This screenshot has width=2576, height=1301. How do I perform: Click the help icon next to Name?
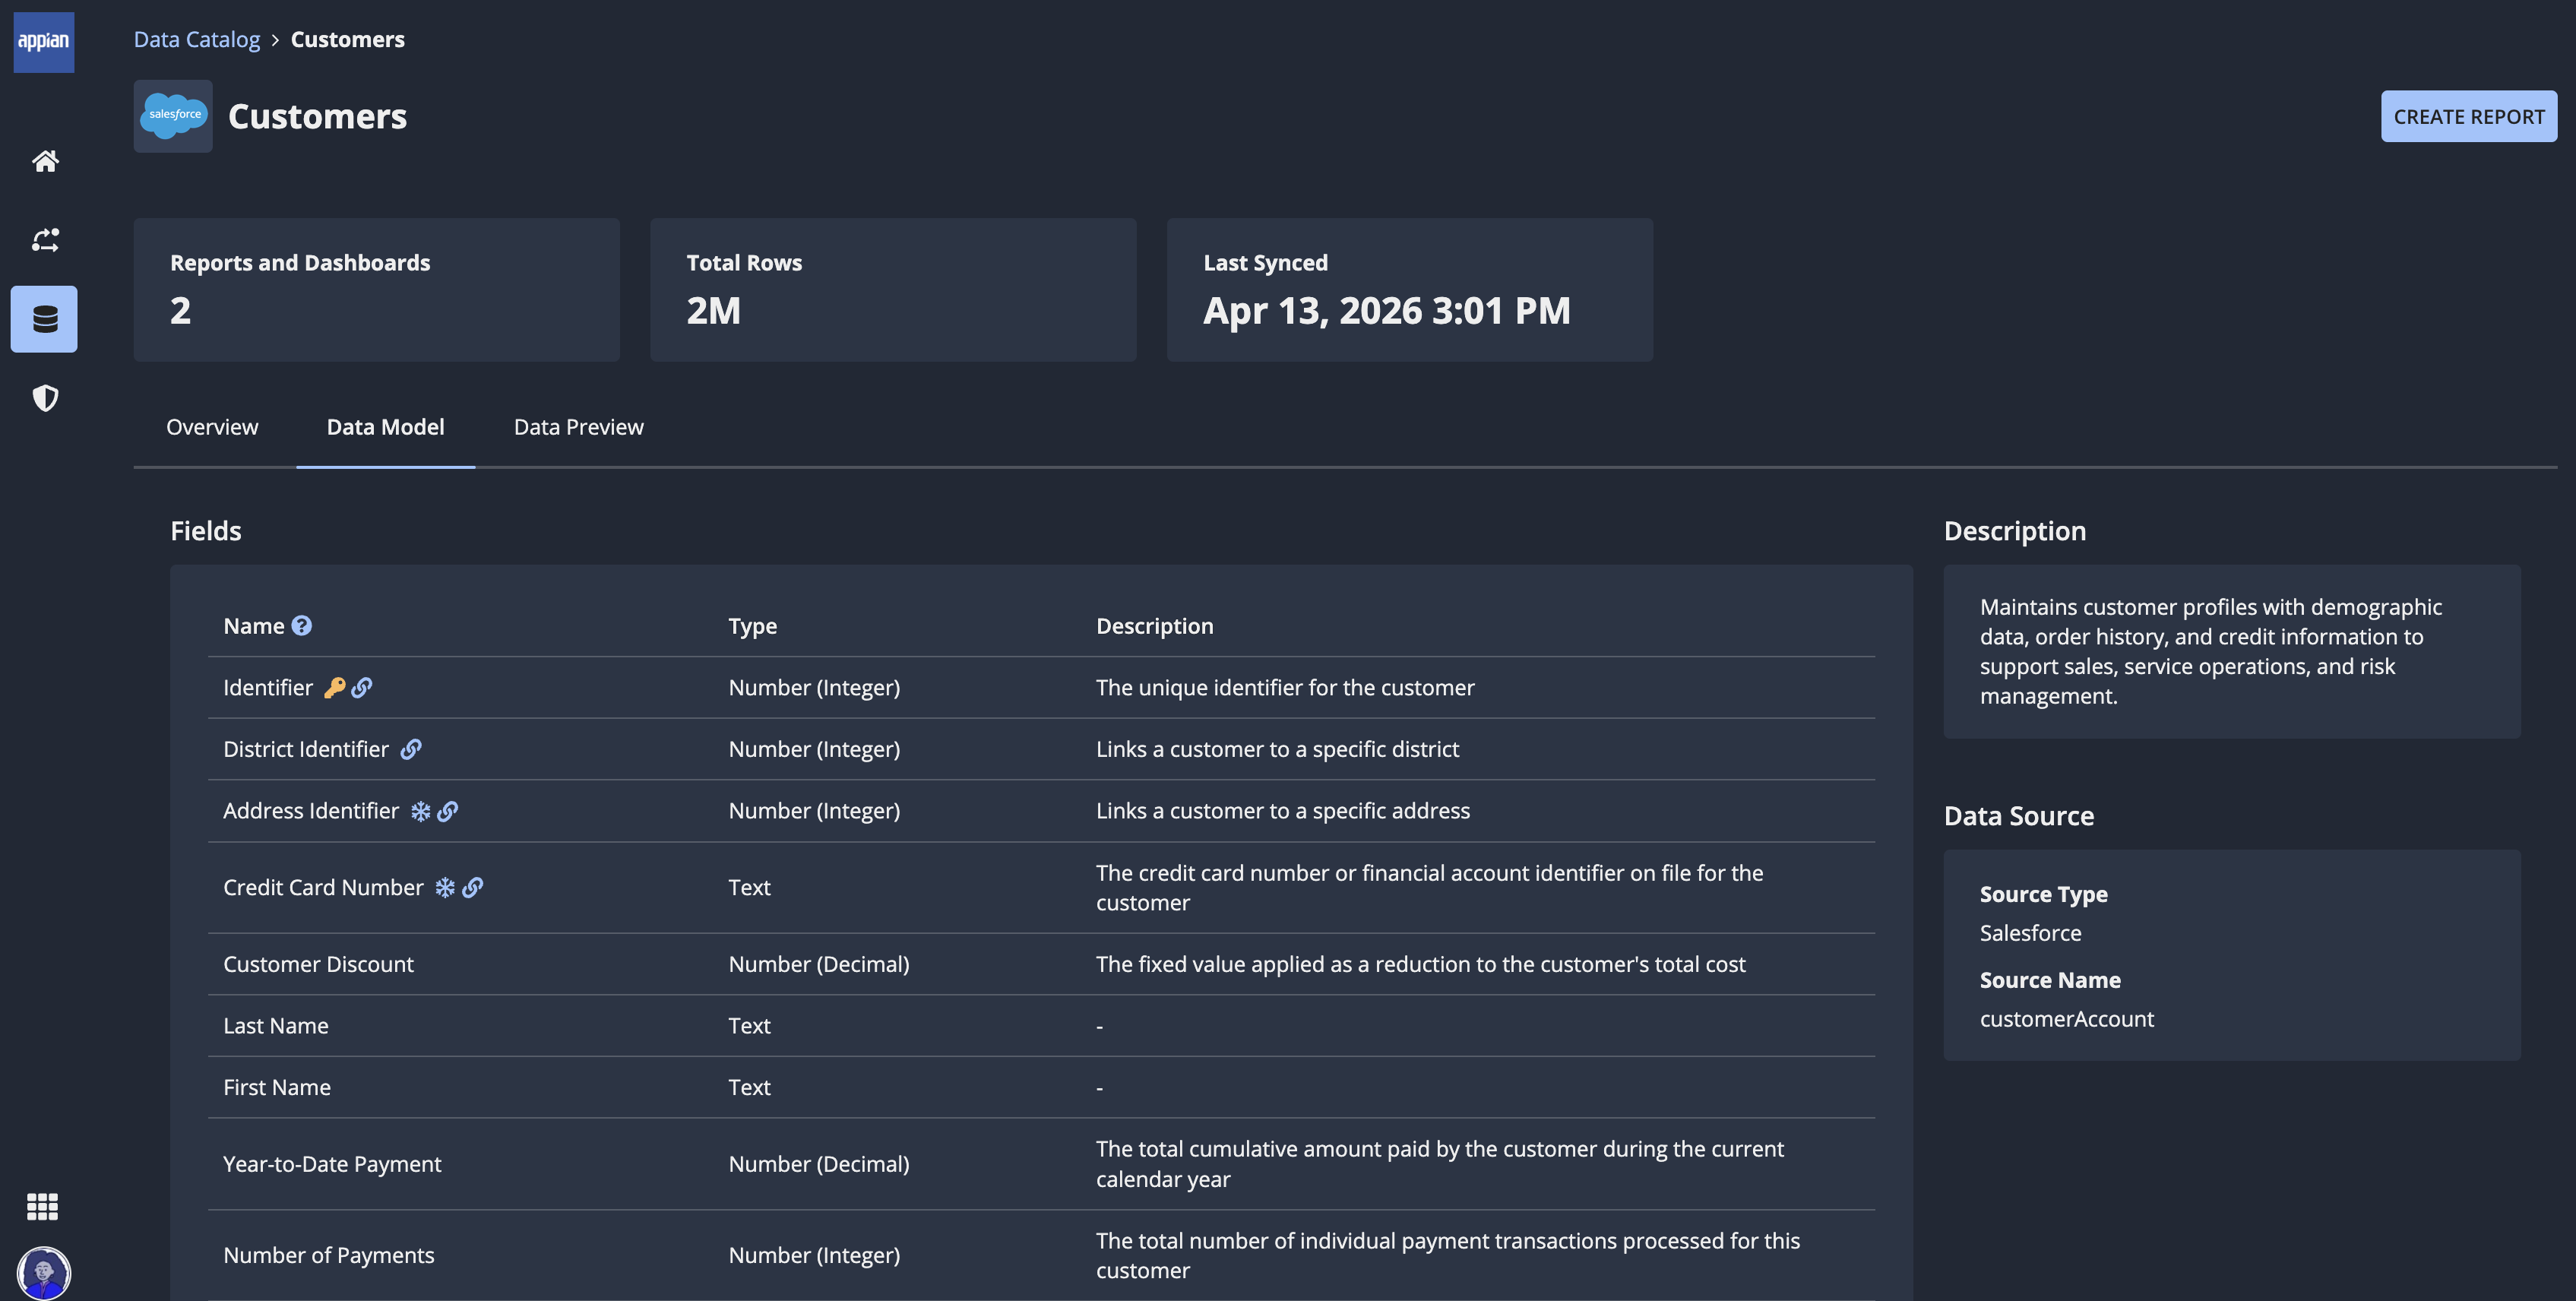(301, 625)
